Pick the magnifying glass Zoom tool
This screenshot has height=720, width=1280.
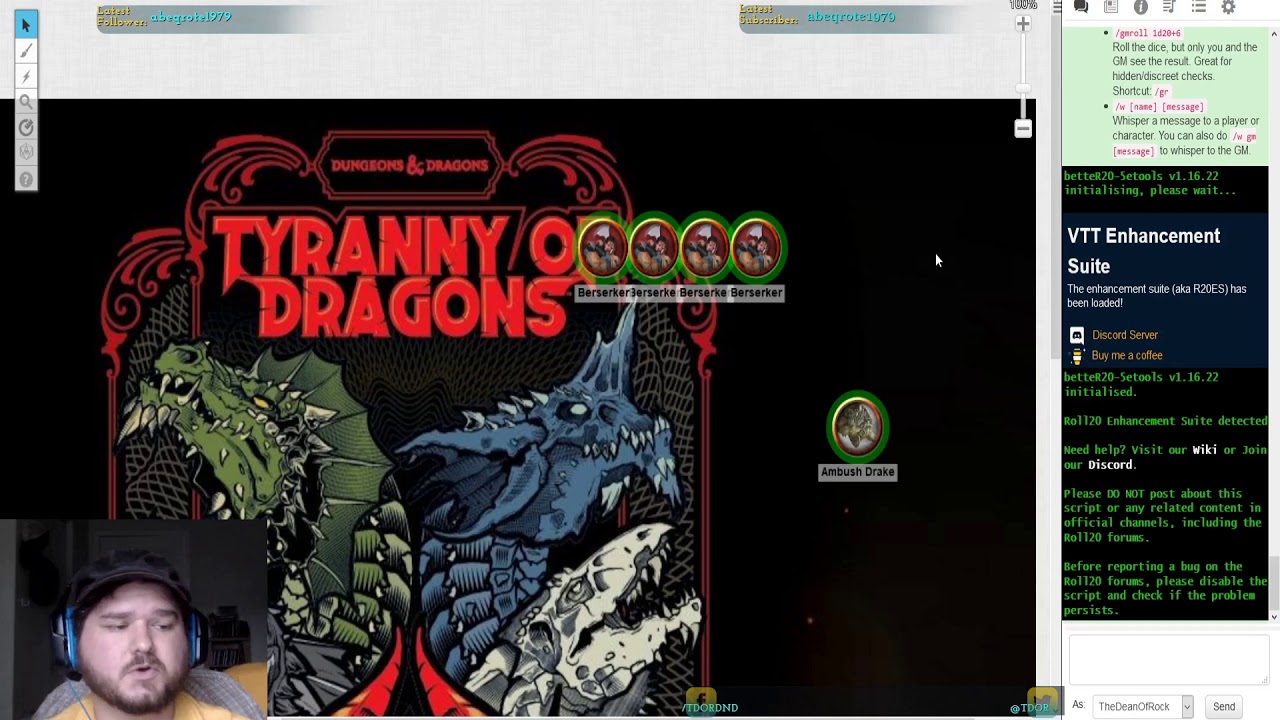point(26,102)
